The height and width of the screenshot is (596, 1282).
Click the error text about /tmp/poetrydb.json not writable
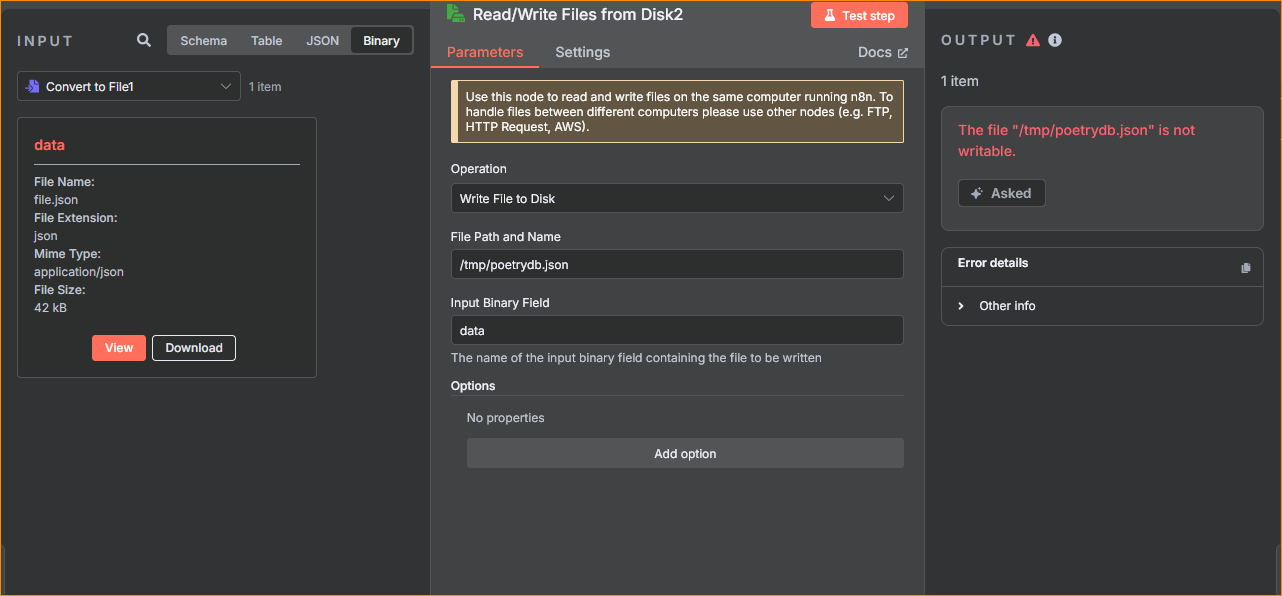pos(1076,141)
